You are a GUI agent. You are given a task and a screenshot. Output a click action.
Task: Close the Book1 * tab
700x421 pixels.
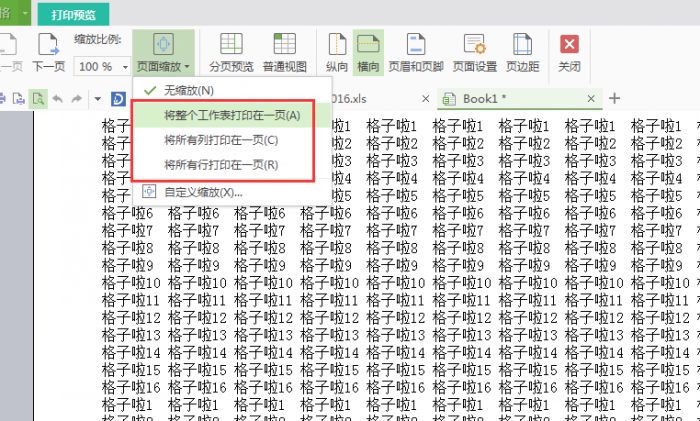[x=591, y=99]
